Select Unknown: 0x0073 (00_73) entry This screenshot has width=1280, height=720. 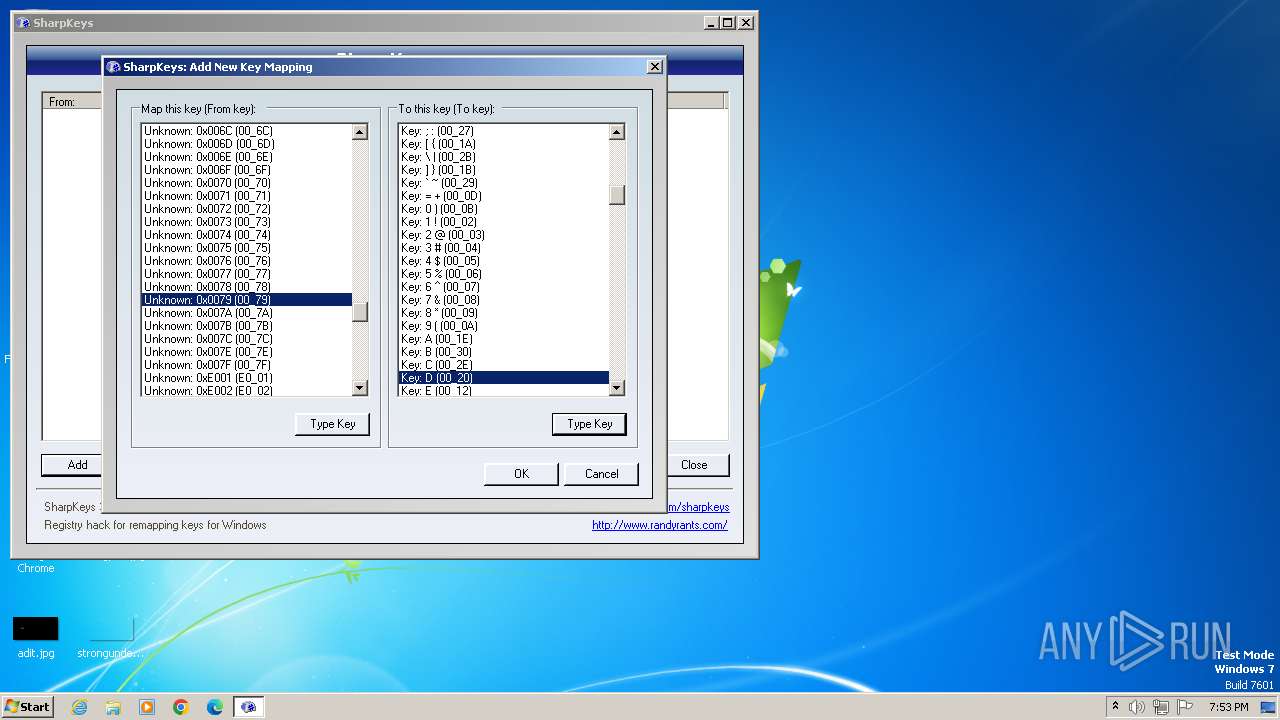tap(246, 222)
